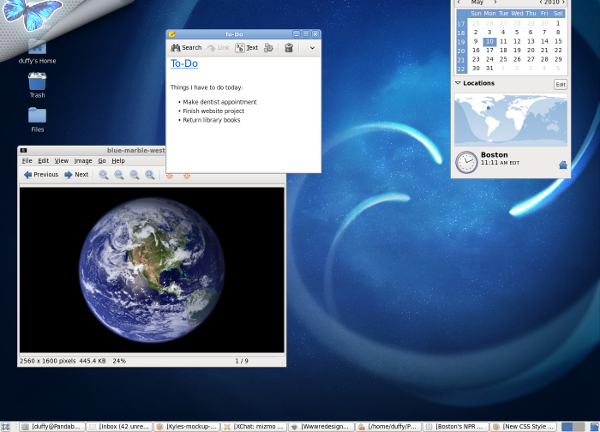The width and height of the screenshot is (600, 432).
Task: Click the Zoom Out magnifier icon
Action: point(119,175)
